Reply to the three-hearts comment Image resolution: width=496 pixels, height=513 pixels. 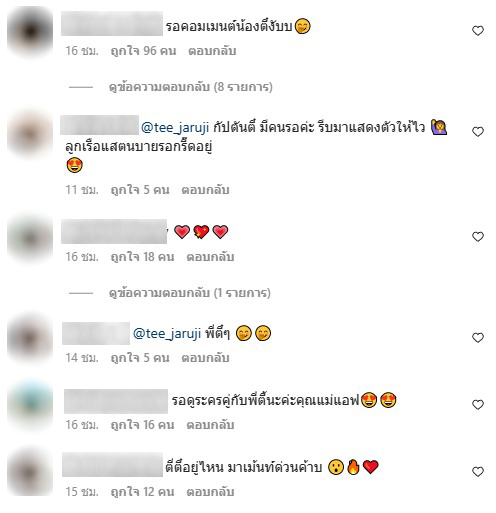point(210,257)
